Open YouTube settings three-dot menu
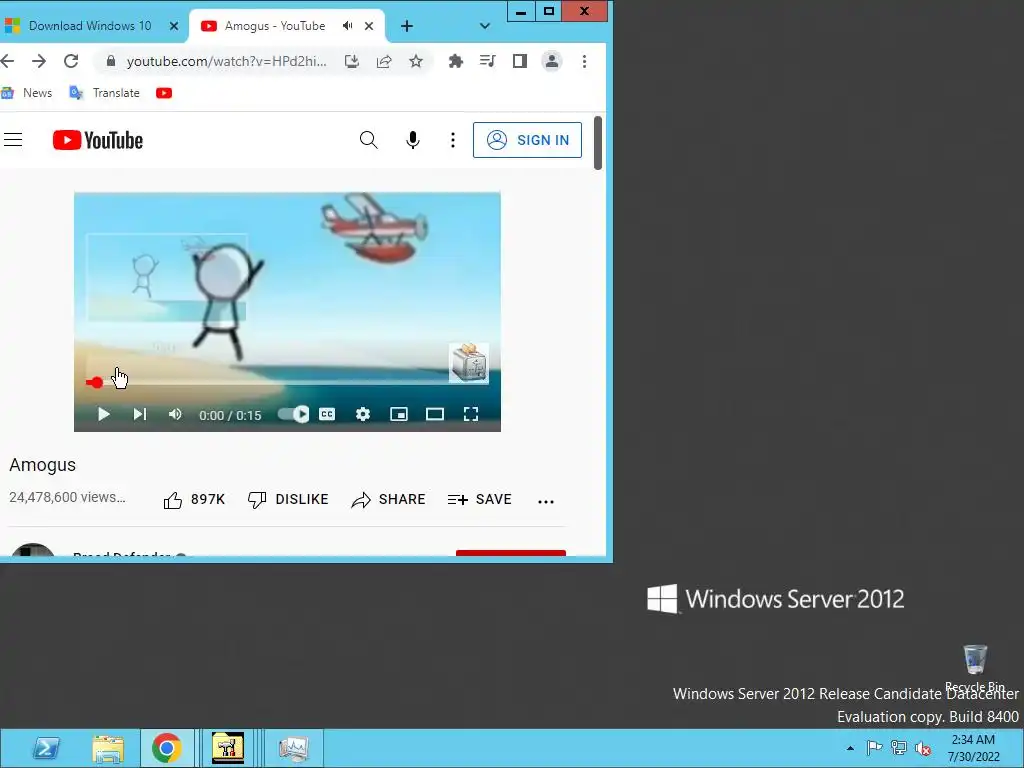 click(x=453, y=140)
